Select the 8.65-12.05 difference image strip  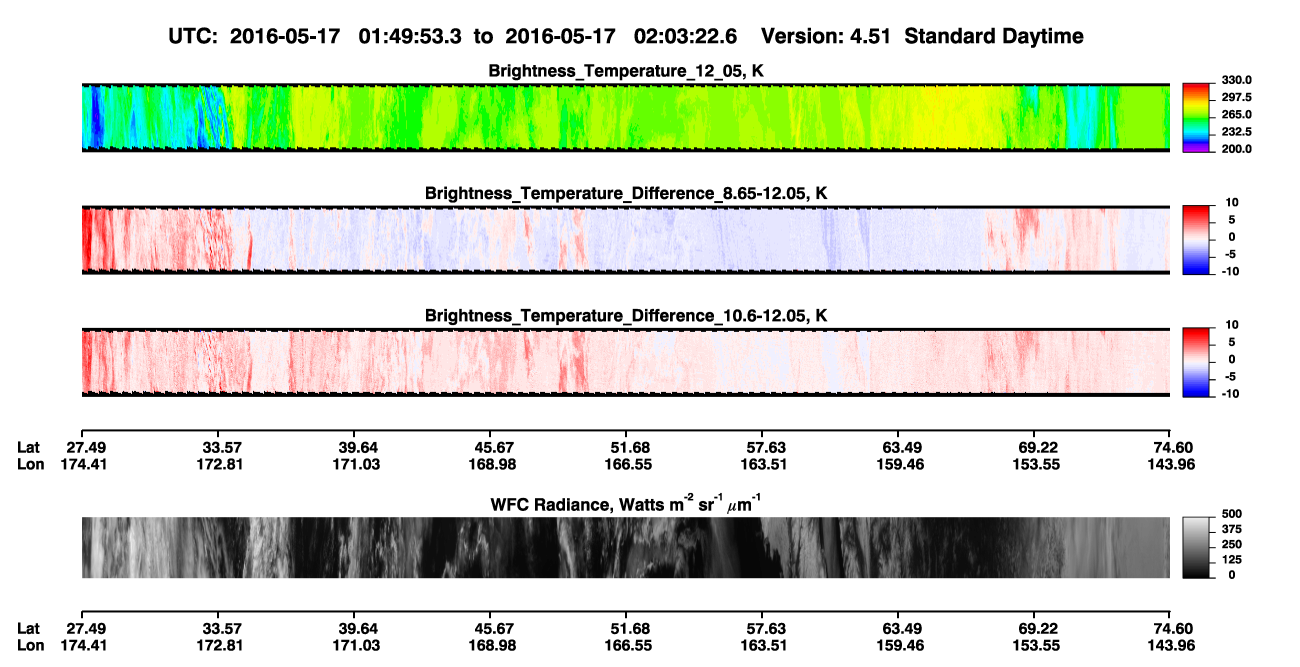click(625, 240)
